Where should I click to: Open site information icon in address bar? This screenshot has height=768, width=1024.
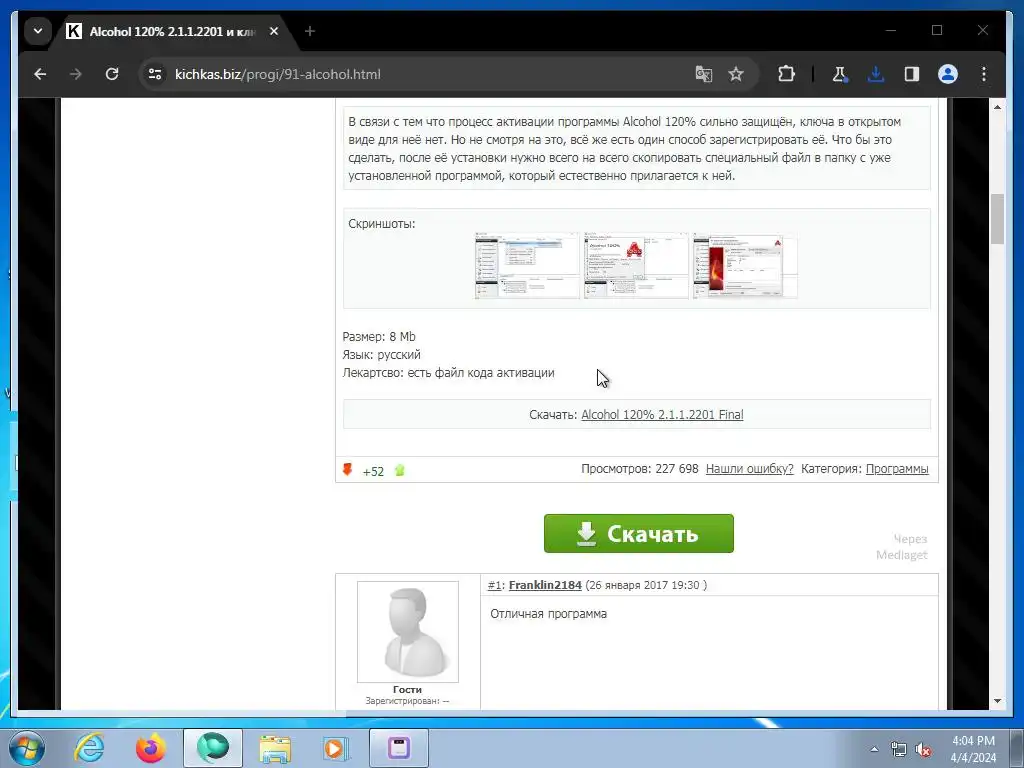coord(155,74)
